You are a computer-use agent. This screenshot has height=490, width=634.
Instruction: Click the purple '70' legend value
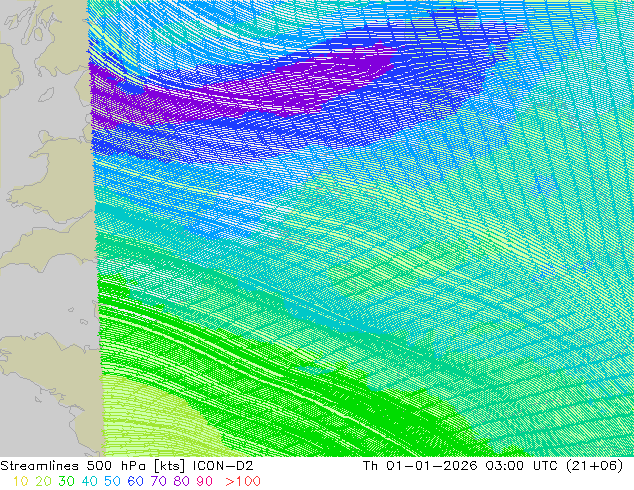tap(158, 481)
